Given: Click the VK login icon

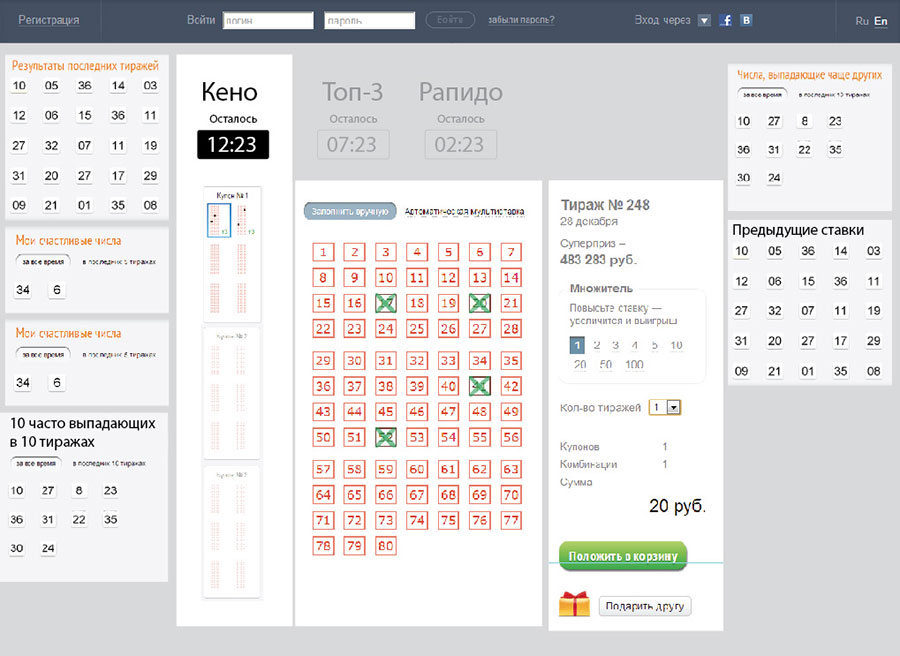Looking at the screenshot, I should click(x=745, y=20).
